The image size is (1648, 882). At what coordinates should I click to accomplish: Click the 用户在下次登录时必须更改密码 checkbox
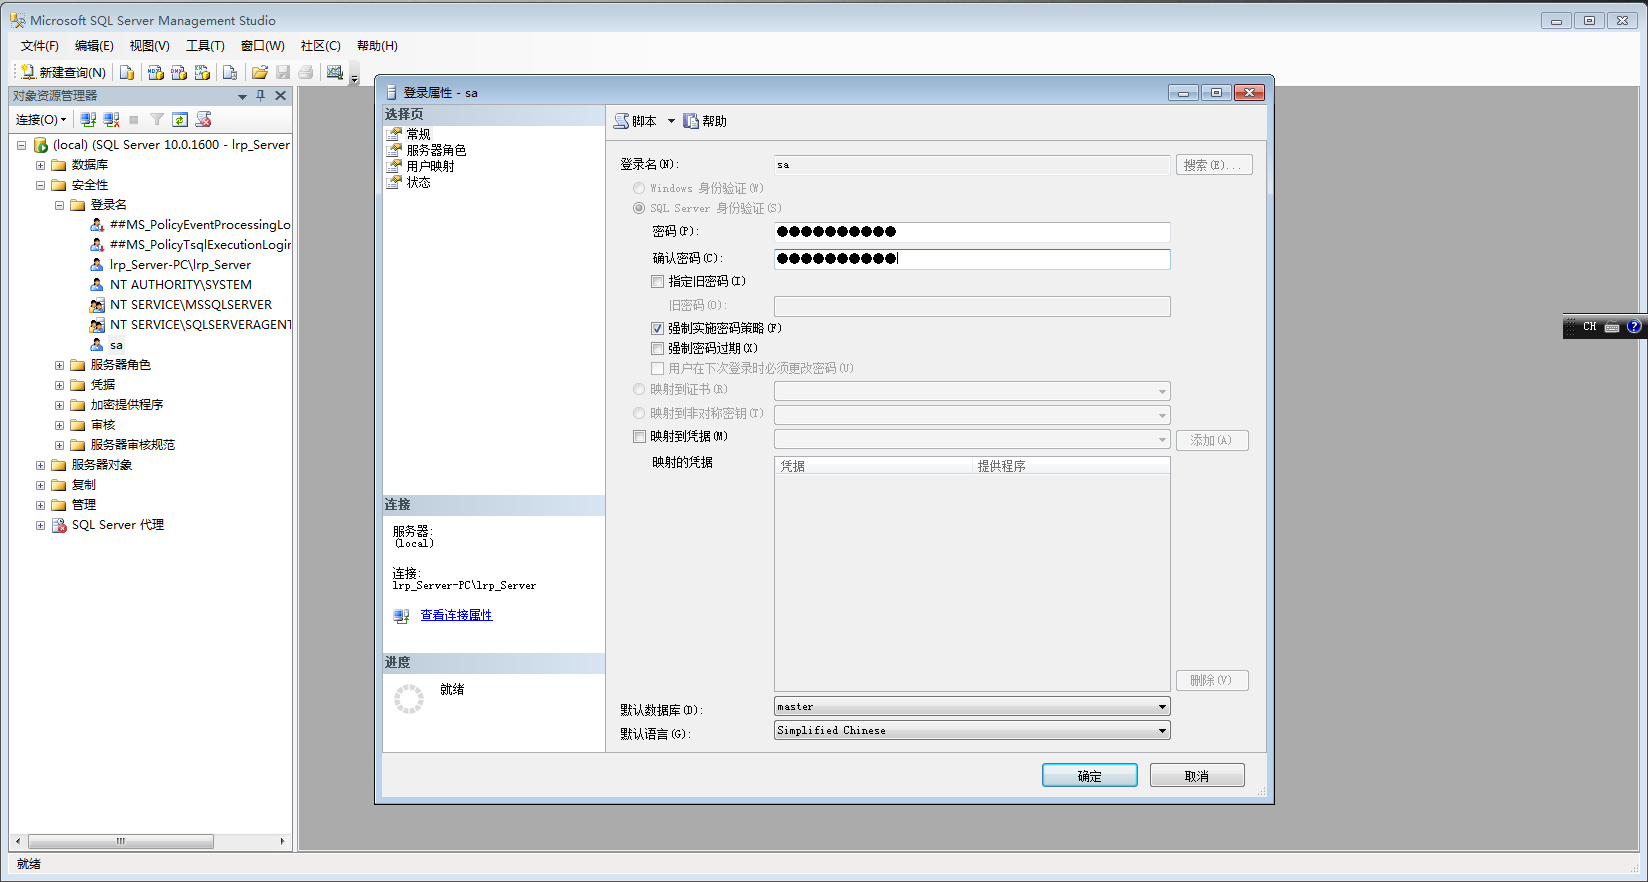click(658, 368)
